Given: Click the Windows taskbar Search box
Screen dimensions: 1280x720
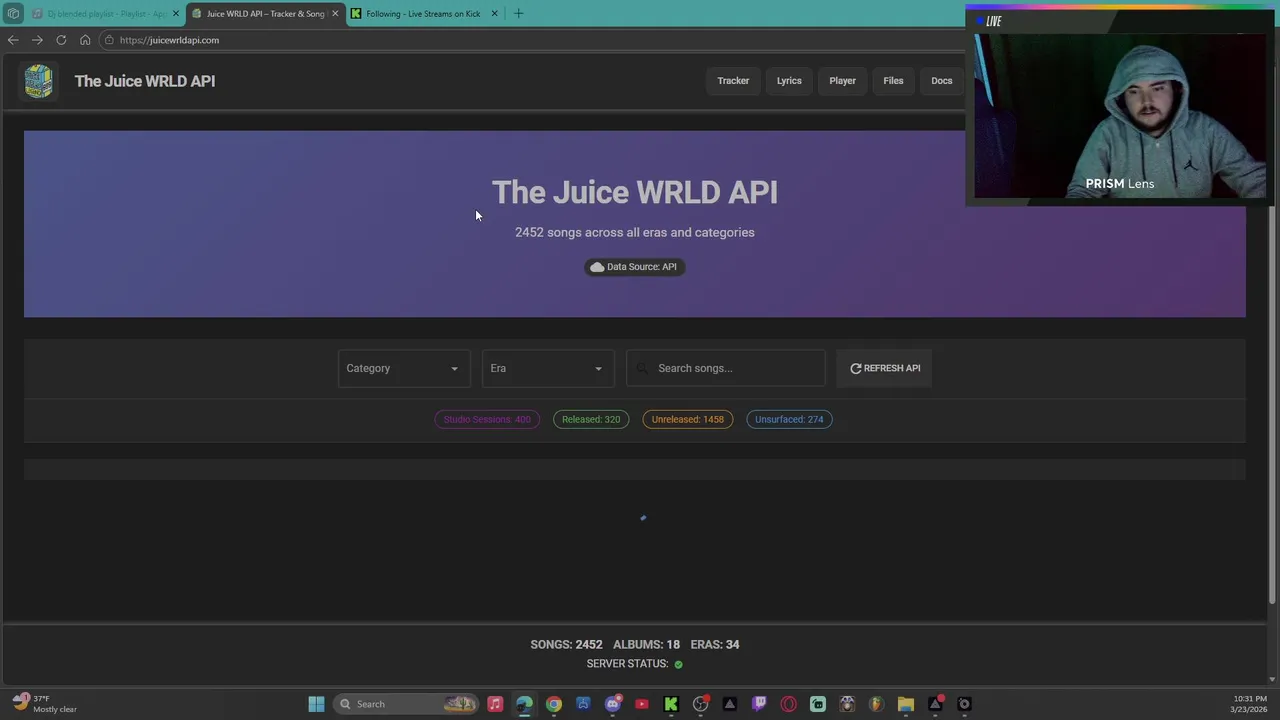Looking at the screenshot, I should click(x=405, y=704).
